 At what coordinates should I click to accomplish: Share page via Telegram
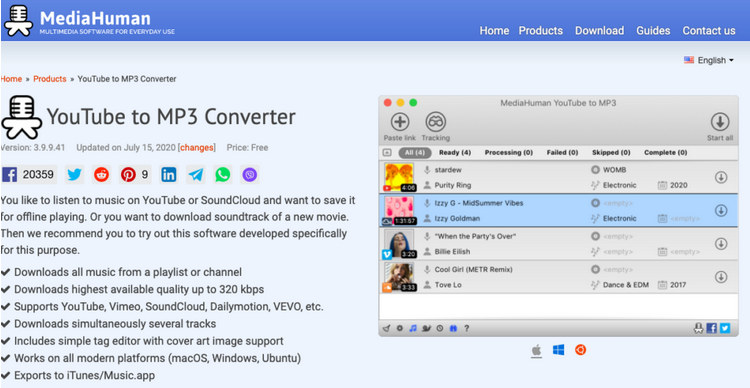click(196, 175)
